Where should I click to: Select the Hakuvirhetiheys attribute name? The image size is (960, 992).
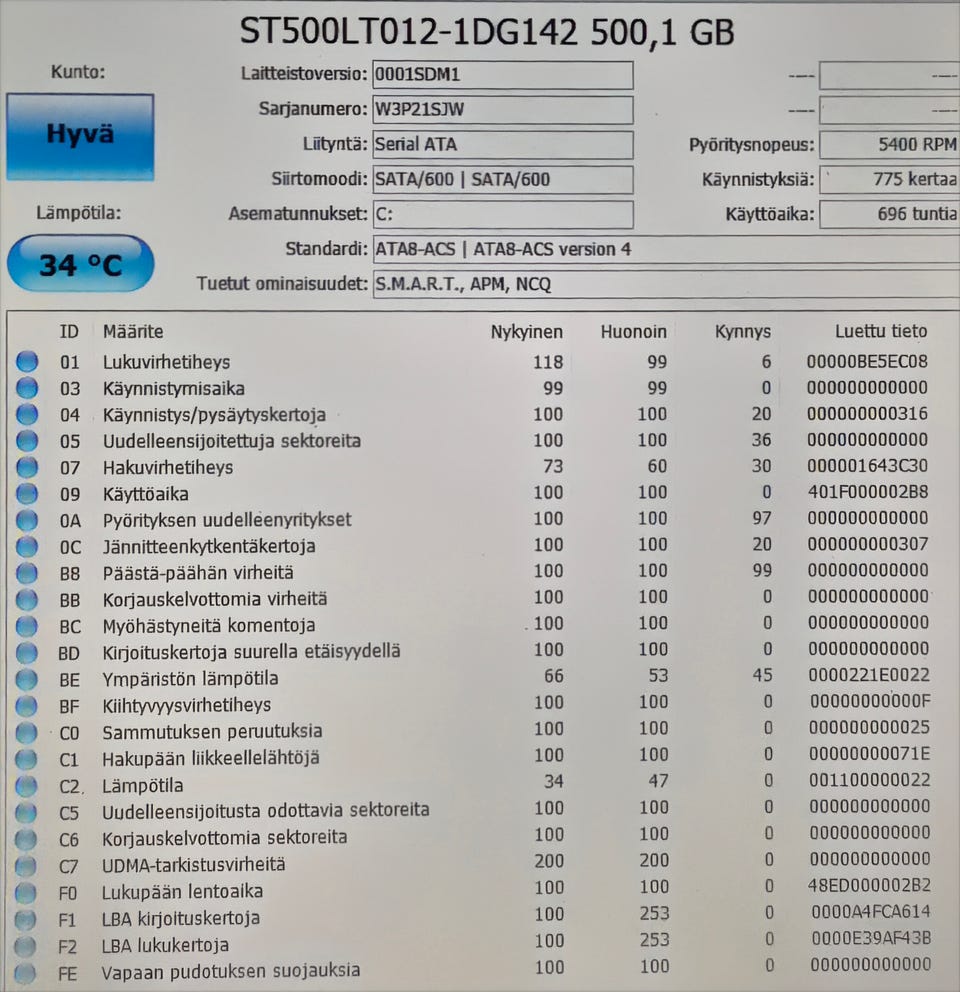pyautogui.click(x=168, y=468)
